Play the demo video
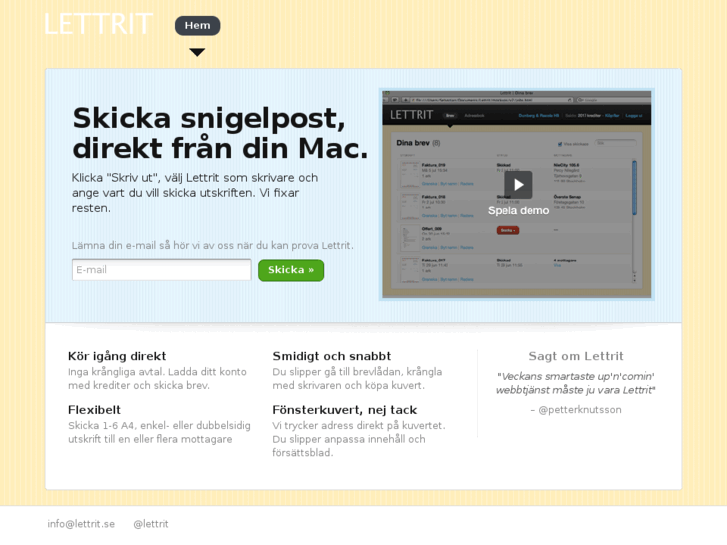This screenshot has height=545, width=727. click(x=518, y=185)
